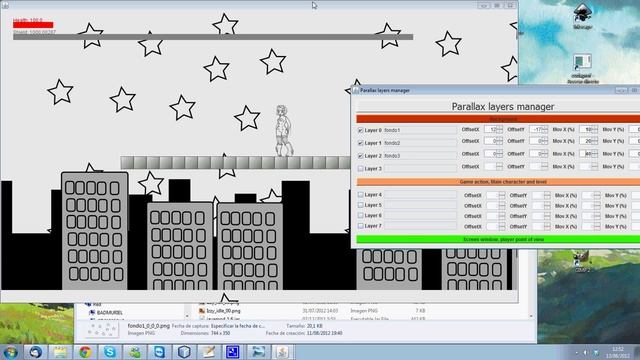640x360 pixels.
Task: Click the Parallax layers manager window icon
Action: click(356, 90)
